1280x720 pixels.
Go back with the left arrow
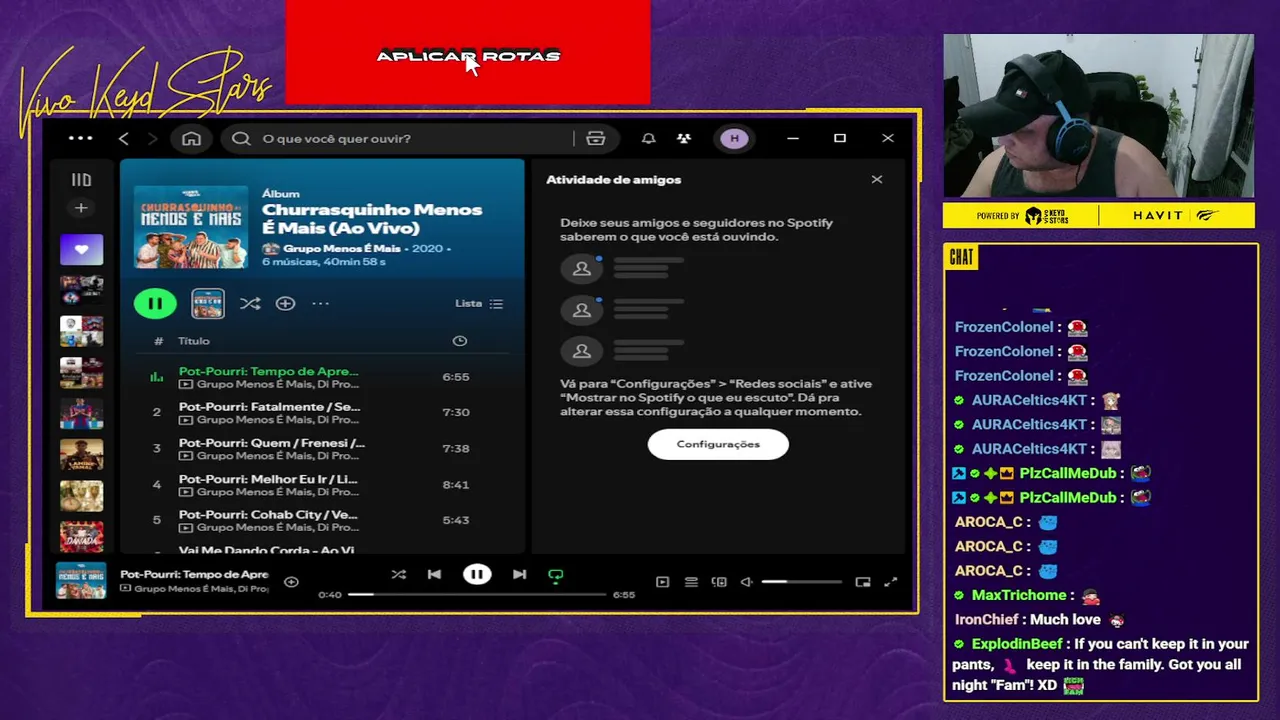[124, 138]
